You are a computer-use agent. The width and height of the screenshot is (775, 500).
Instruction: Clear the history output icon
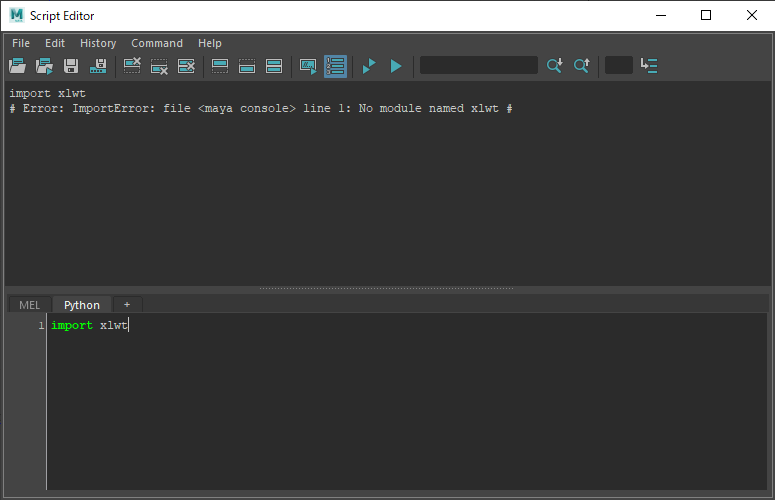click(x=132, y=66)
